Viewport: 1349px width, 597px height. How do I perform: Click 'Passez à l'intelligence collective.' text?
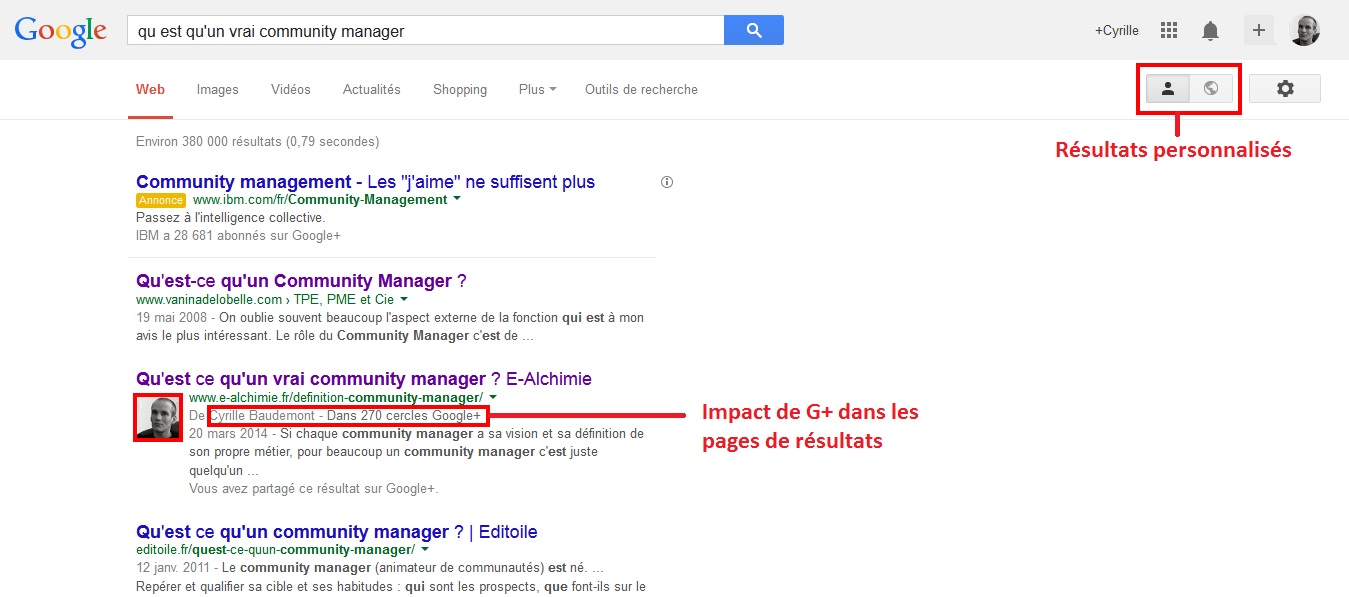(x=230, y=217)
